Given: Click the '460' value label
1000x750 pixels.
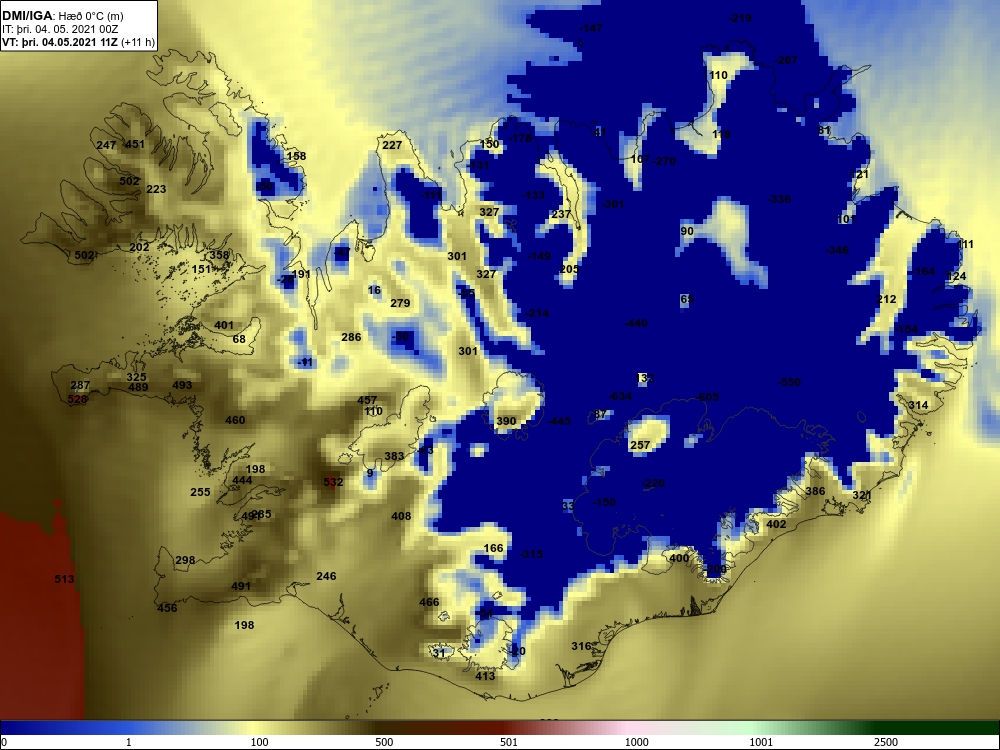Looking at the screenshot, I should 235,420.
